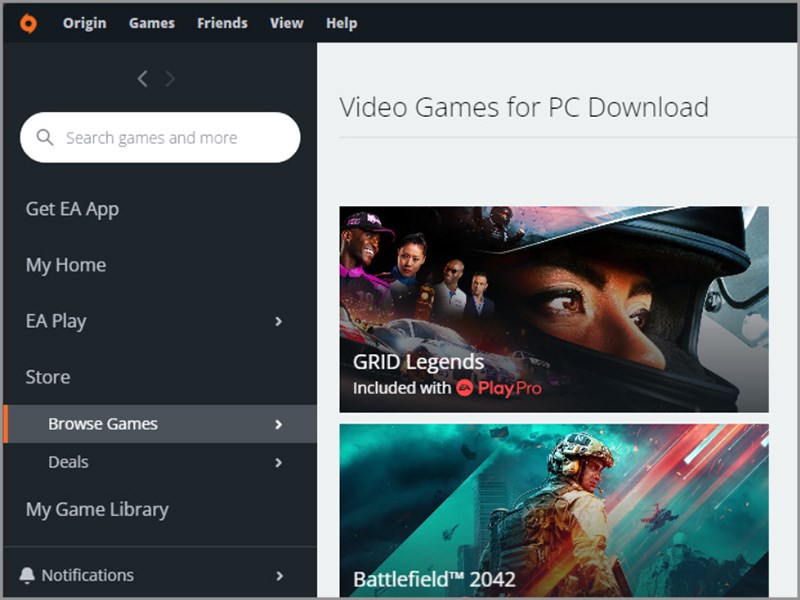Click the back navigation arrow
The height and width of the screenshot is (600, 800).
coord(142,78)
